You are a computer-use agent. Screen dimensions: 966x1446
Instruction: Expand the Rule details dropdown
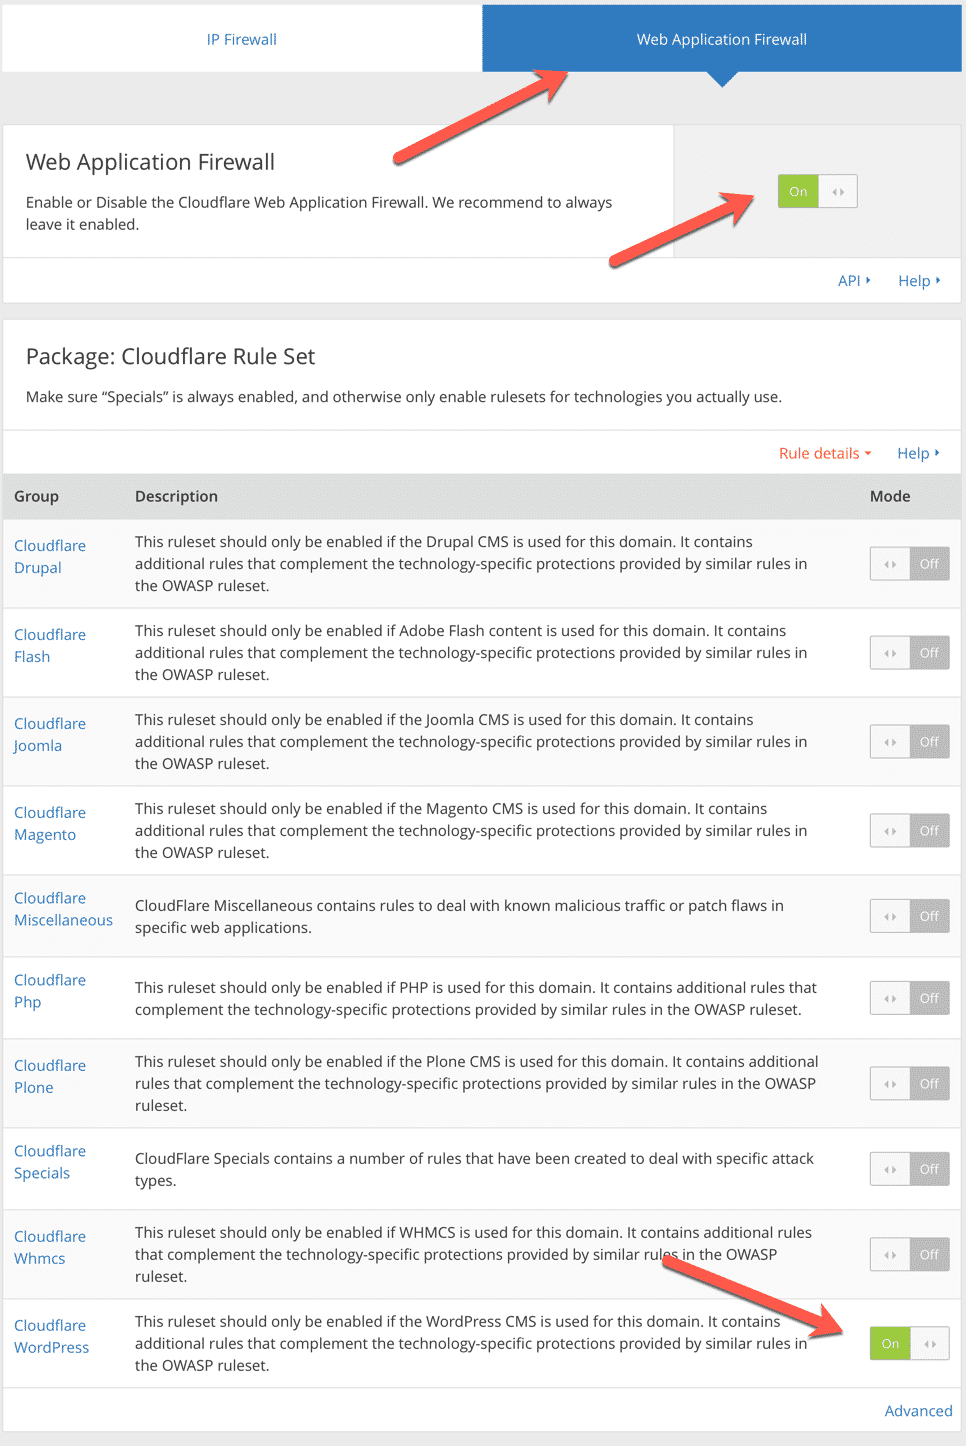coord(824,453)
